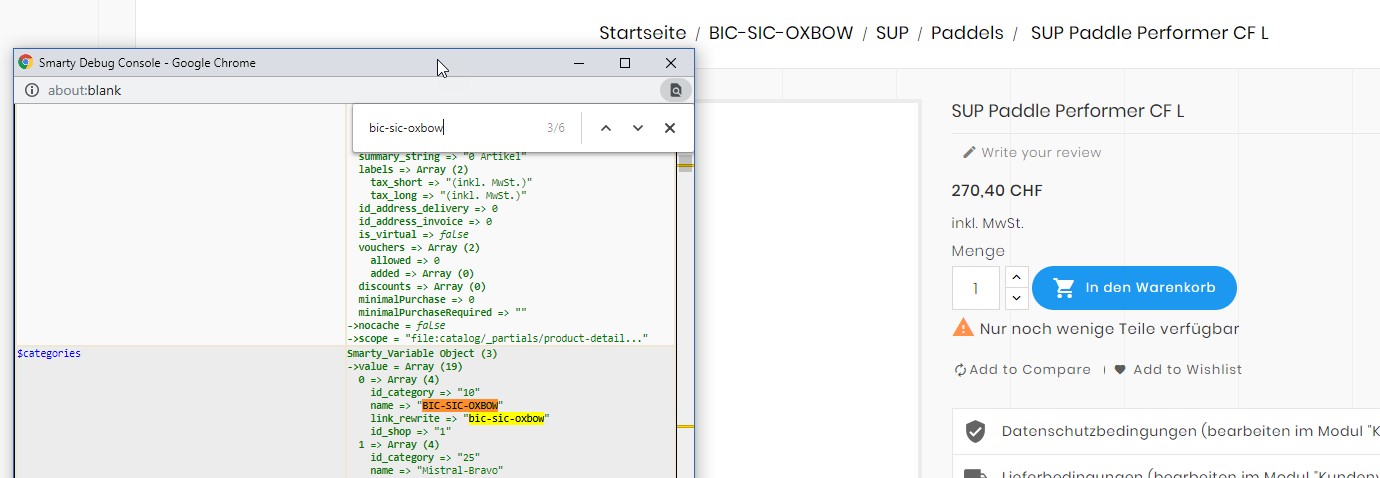This screenshot has width=1380, height=478.
Task: Click the Chrome logo in debug console title bar
Action: pos(26,62)
